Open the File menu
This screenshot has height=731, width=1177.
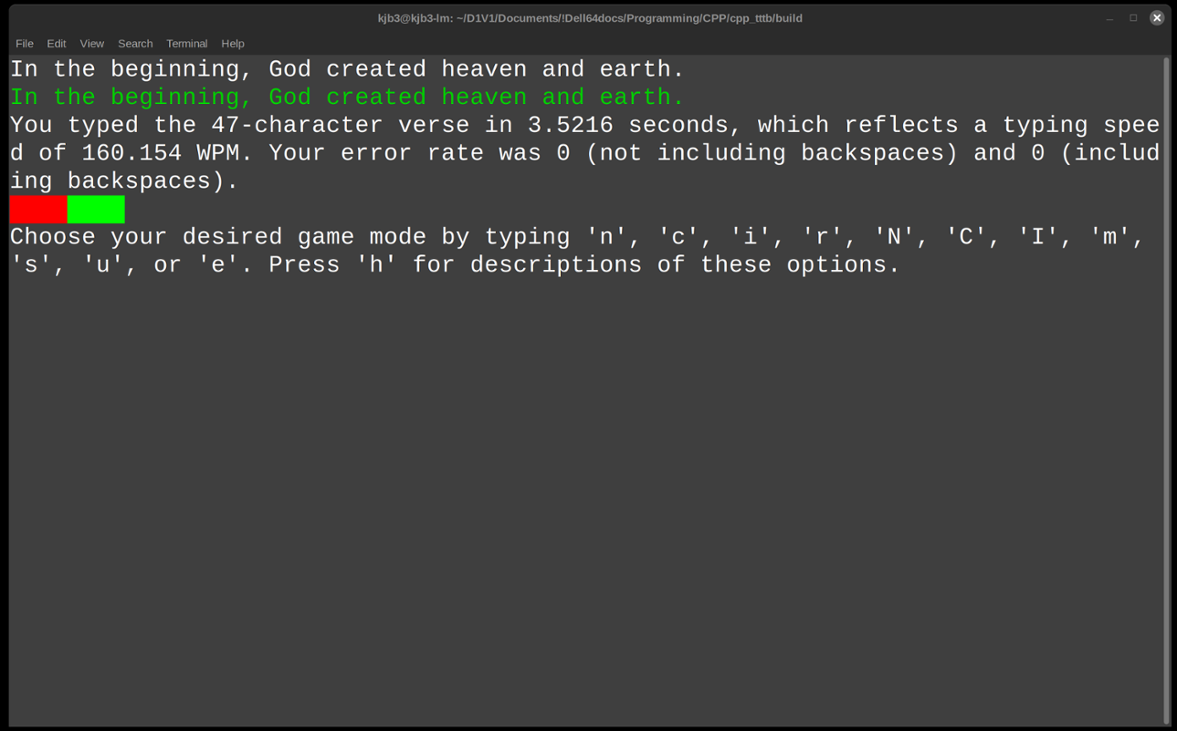24,43
